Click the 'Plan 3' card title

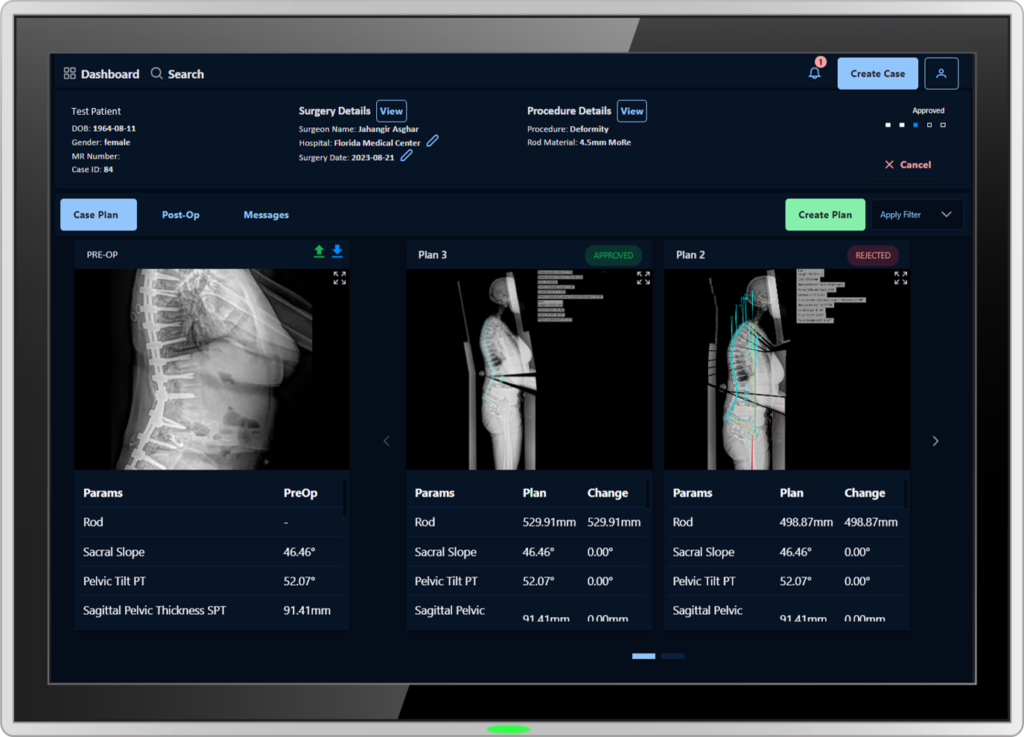[x=432, y=255]
